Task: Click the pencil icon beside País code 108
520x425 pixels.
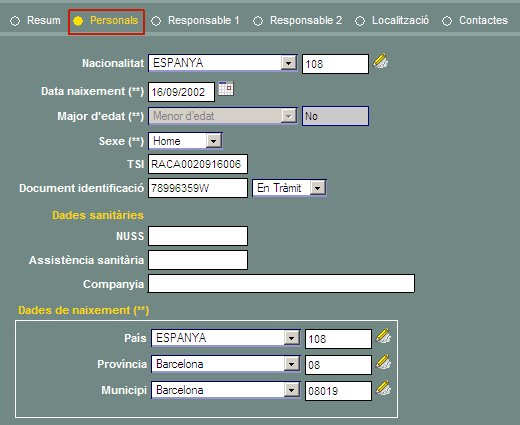Action: tap(383, 336)
